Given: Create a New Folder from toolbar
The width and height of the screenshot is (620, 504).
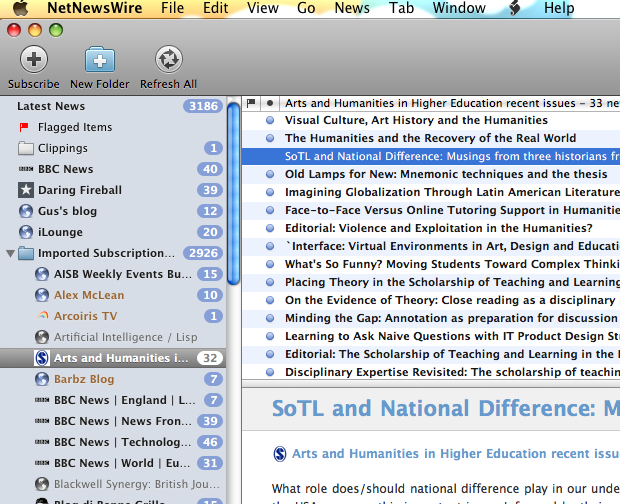Looking at the screenshot, I should pyautogui.click(x=100, y=59).
